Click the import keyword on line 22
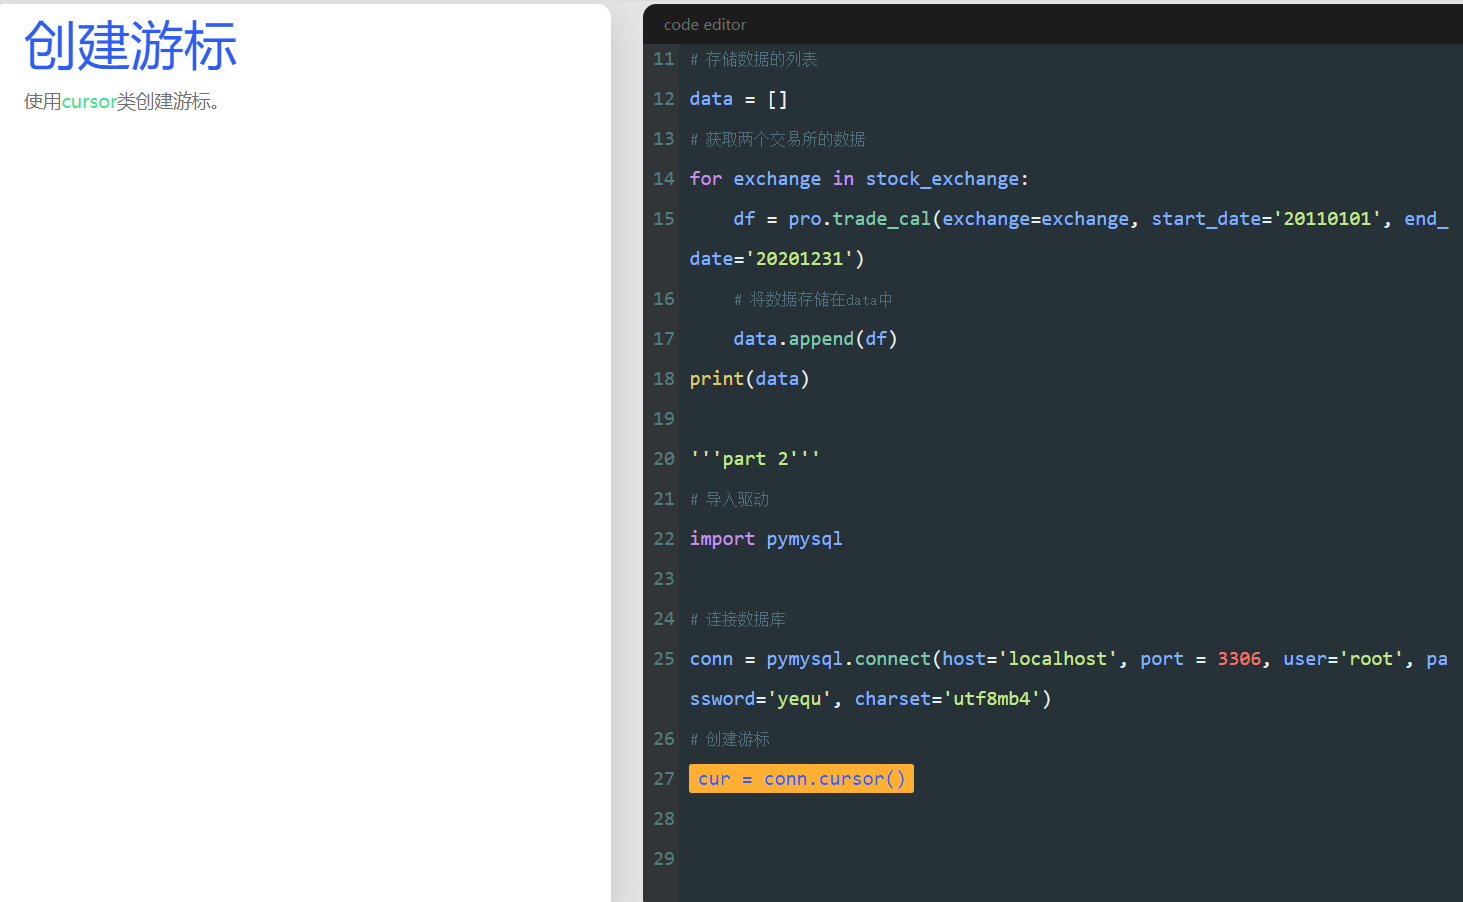 pyautogui.click(x=722, y=539)
